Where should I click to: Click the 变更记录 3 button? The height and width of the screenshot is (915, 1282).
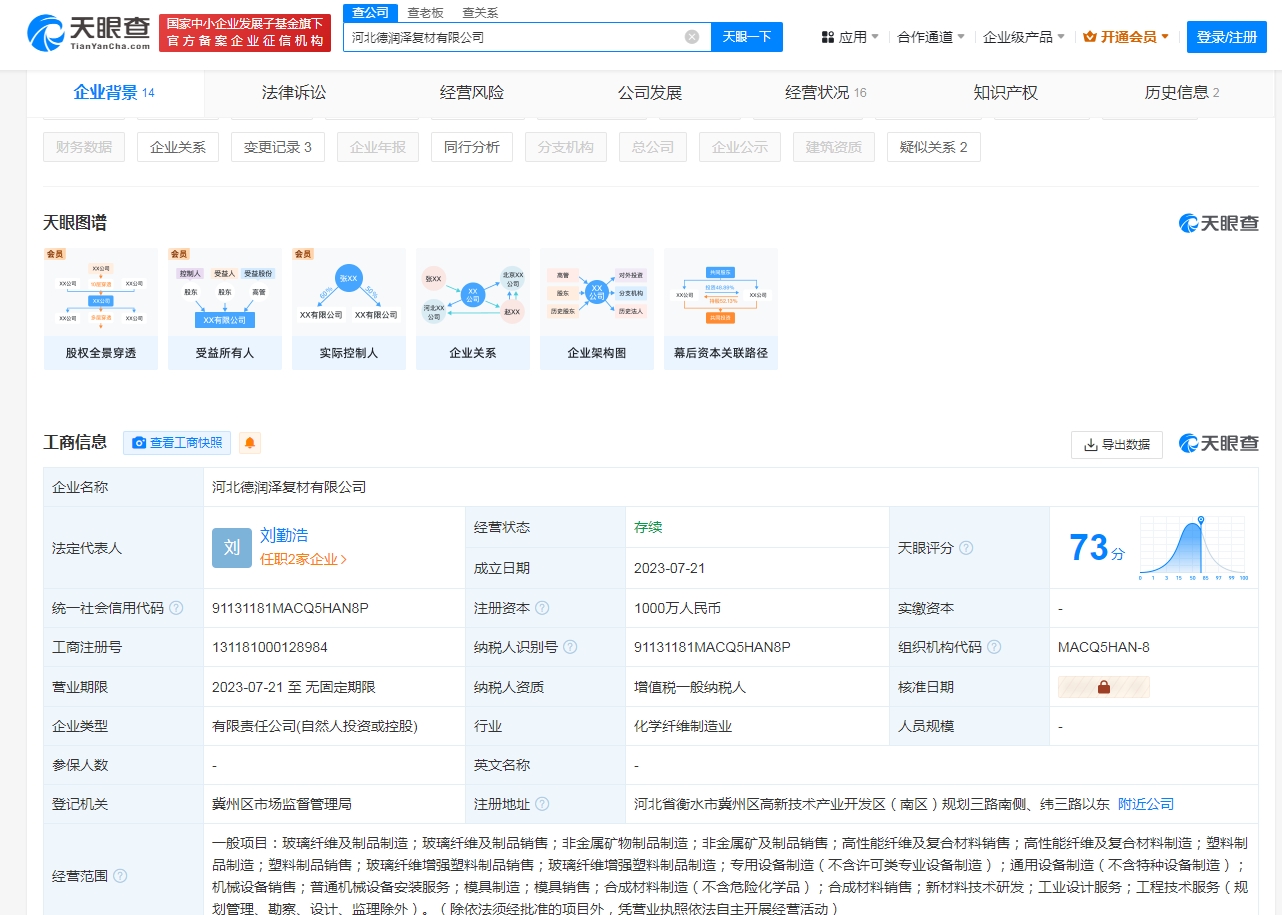278,147
